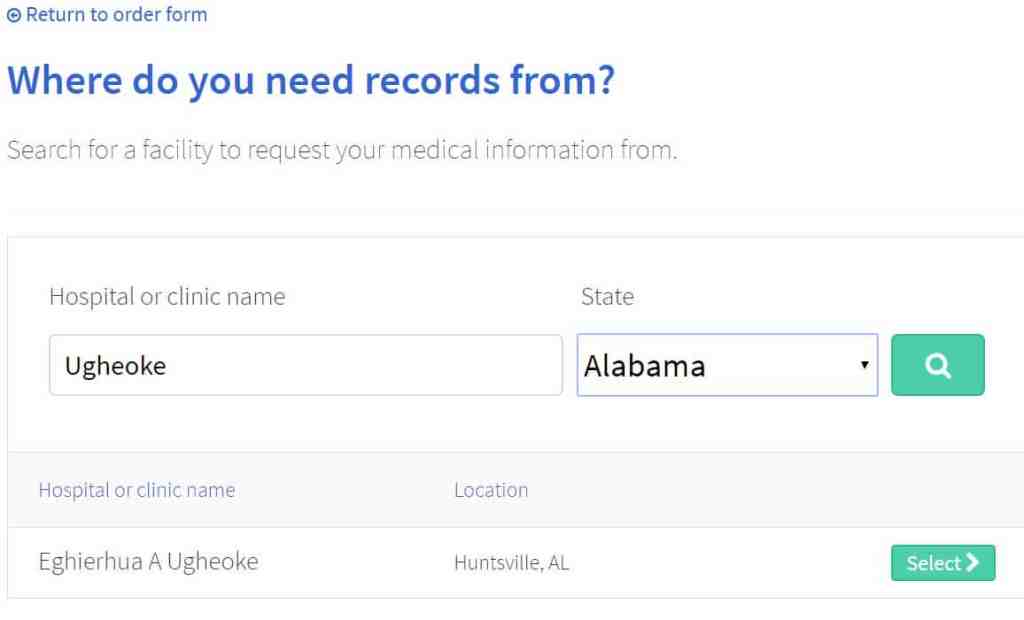Viewport: 1024px width, 620px height.
Task: Click the empty right side of name input
Action: tap(450, 365)
